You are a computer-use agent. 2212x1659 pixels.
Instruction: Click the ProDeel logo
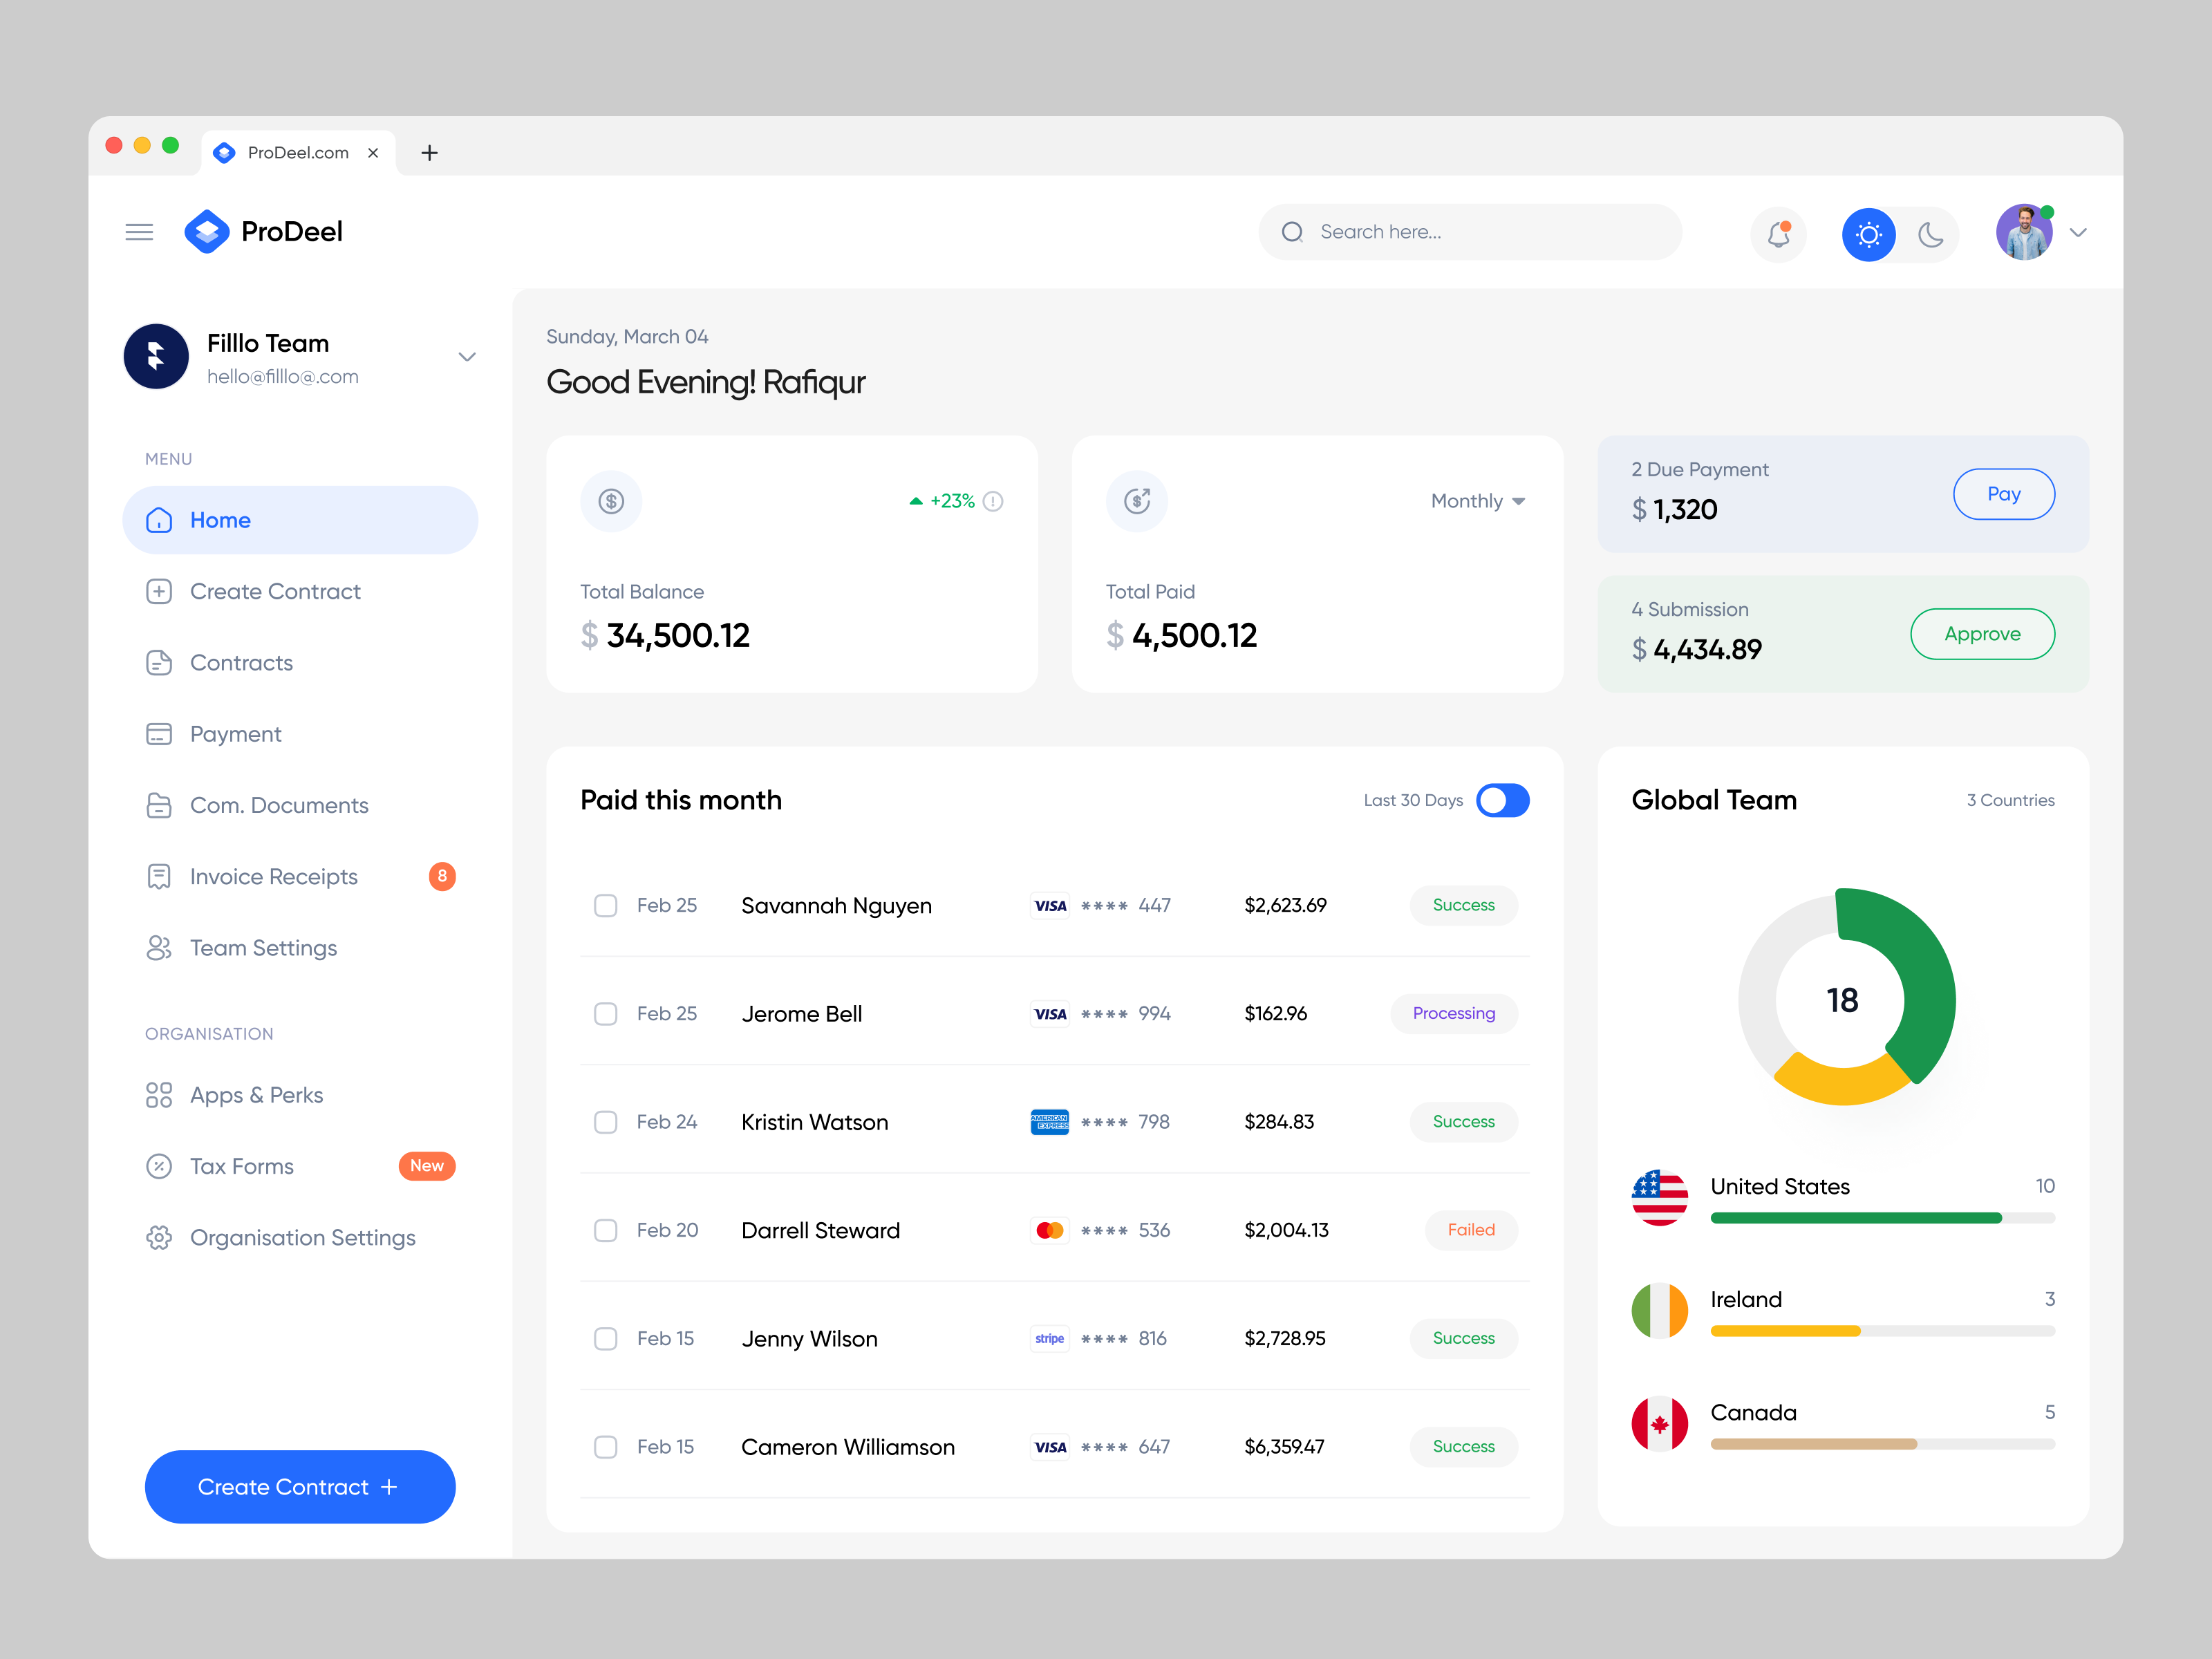[206, 231]
